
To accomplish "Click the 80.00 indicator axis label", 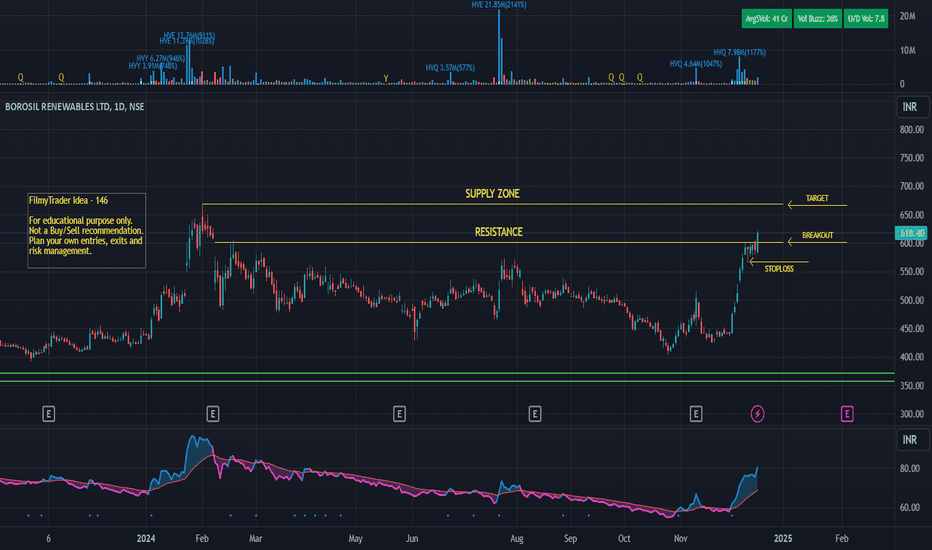I will (x=909, y=469).
